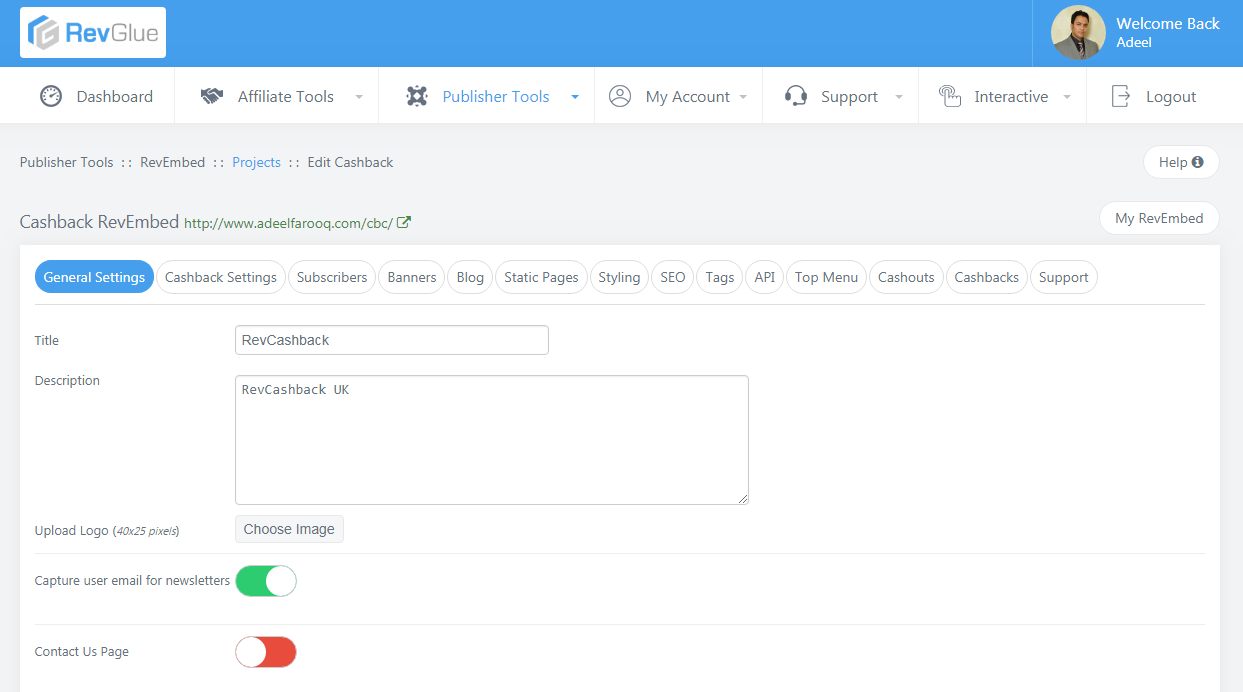Disable capture user email for newsletters

(266, 581)
